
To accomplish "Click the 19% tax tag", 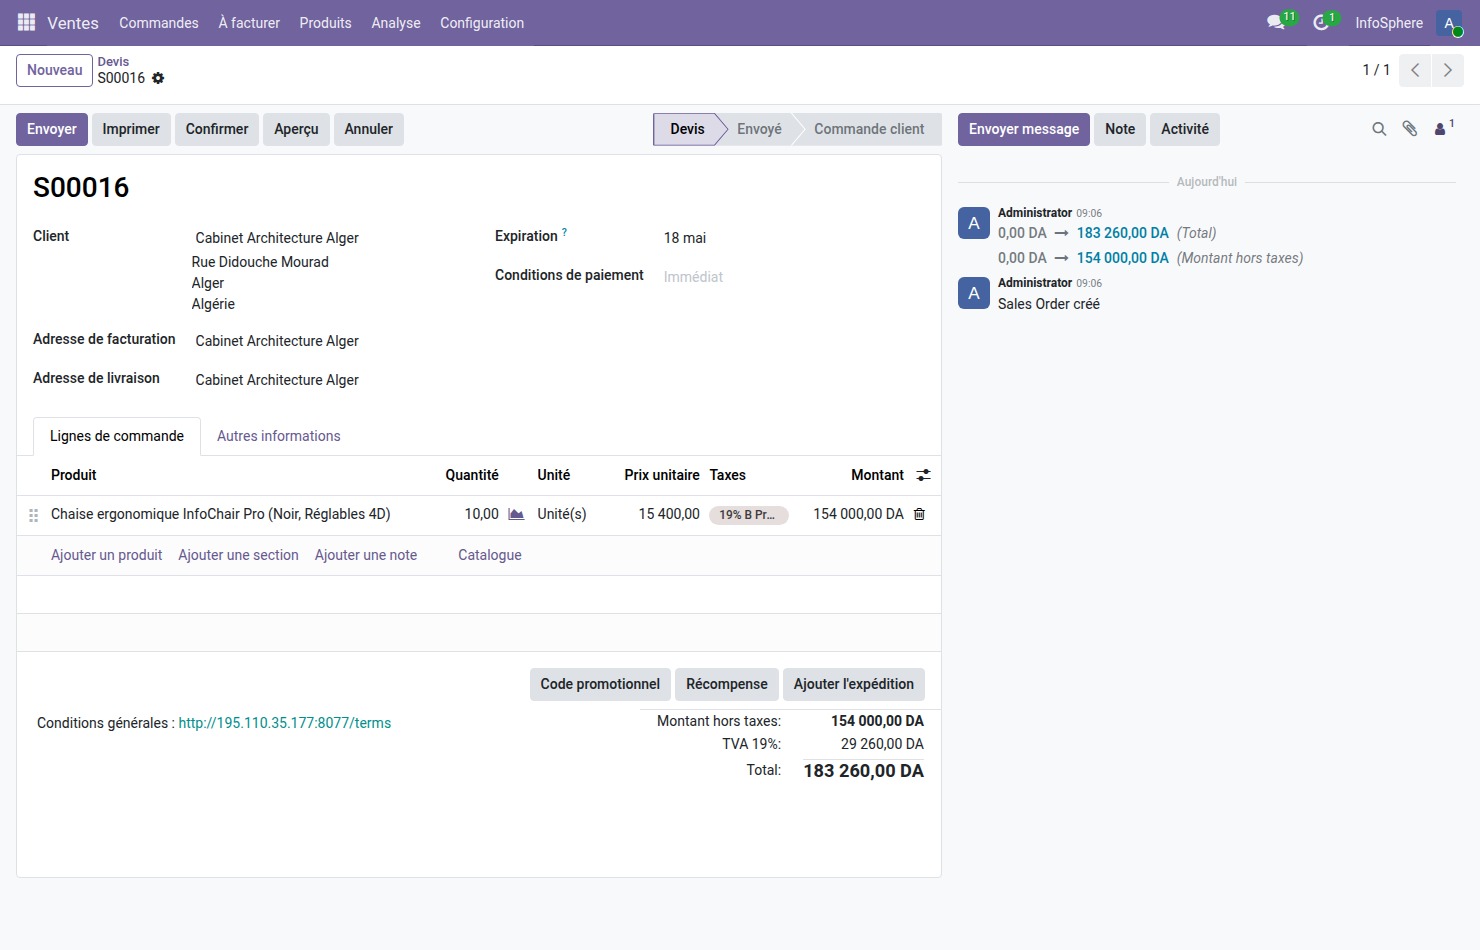I will (748, 515).
